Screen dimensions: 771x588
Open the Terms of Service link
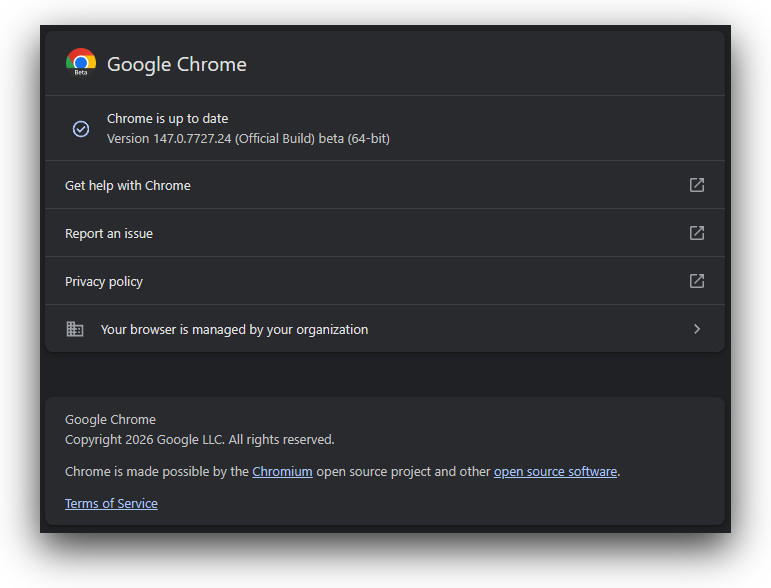111,503
